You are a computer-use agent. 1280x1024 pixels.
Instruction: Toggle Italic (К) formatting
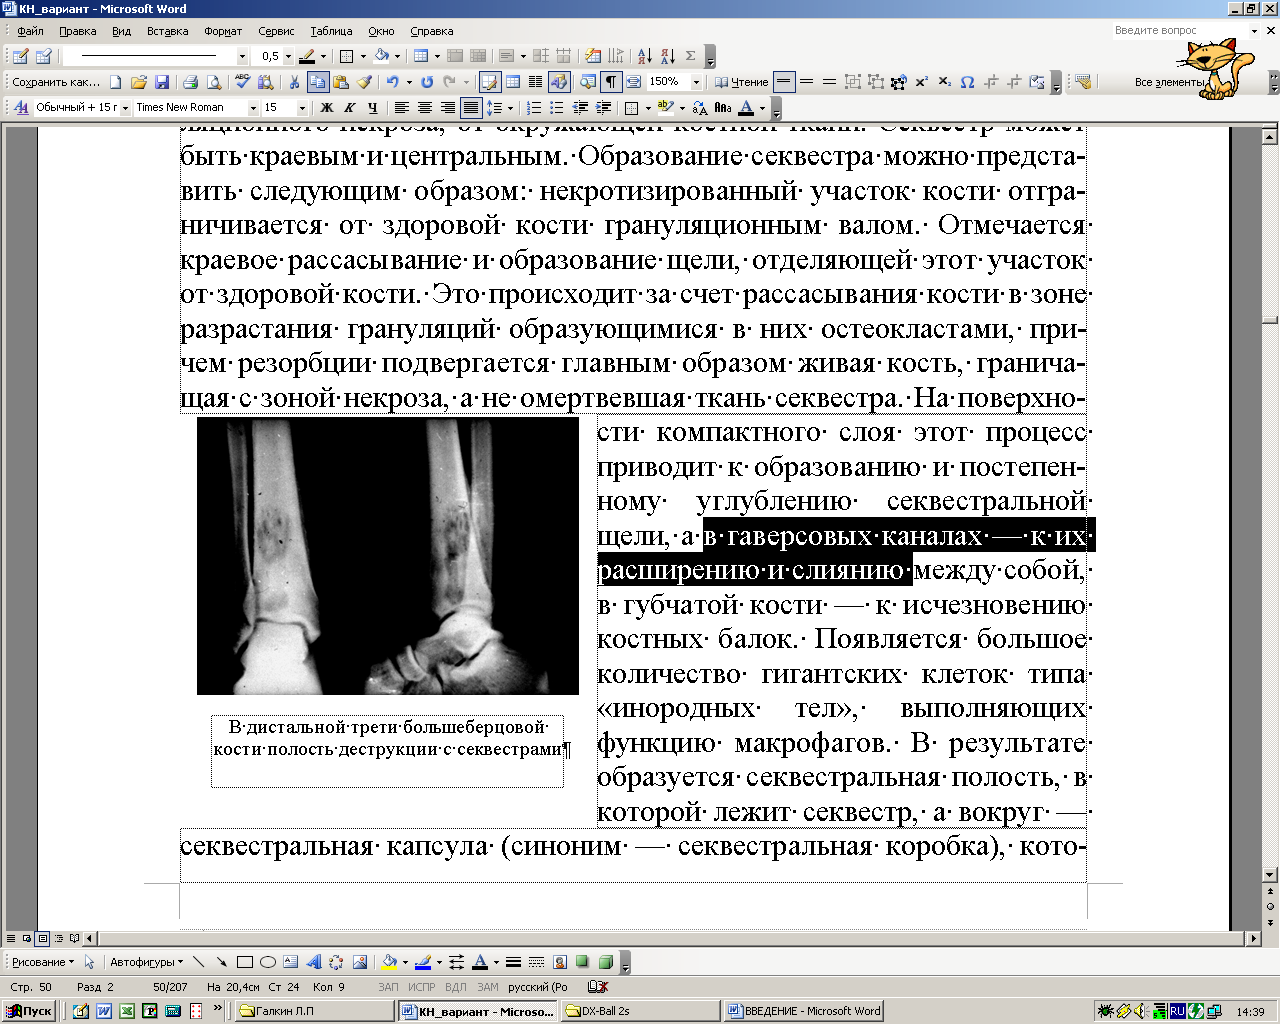point(349,107)
